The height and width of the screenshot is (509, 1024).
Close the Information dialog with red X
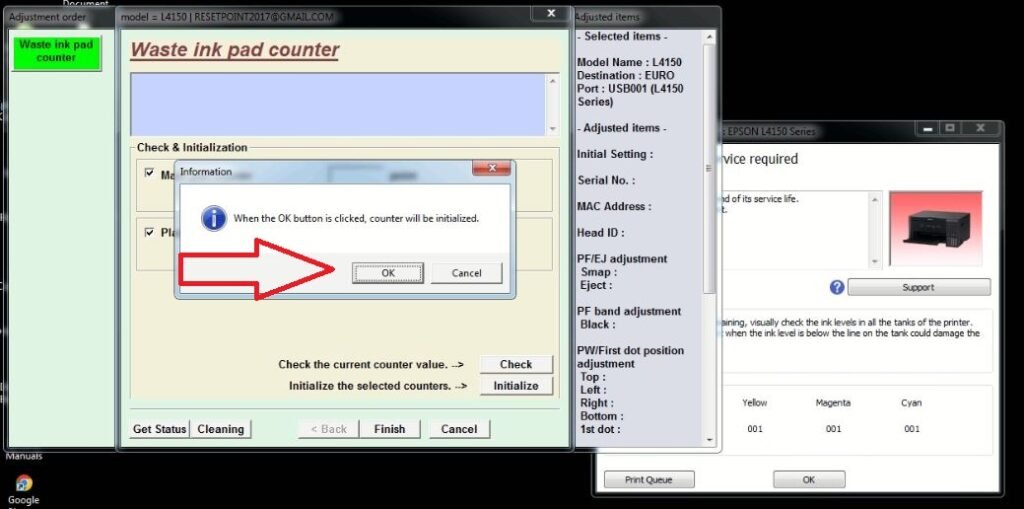tap(491, 169)
